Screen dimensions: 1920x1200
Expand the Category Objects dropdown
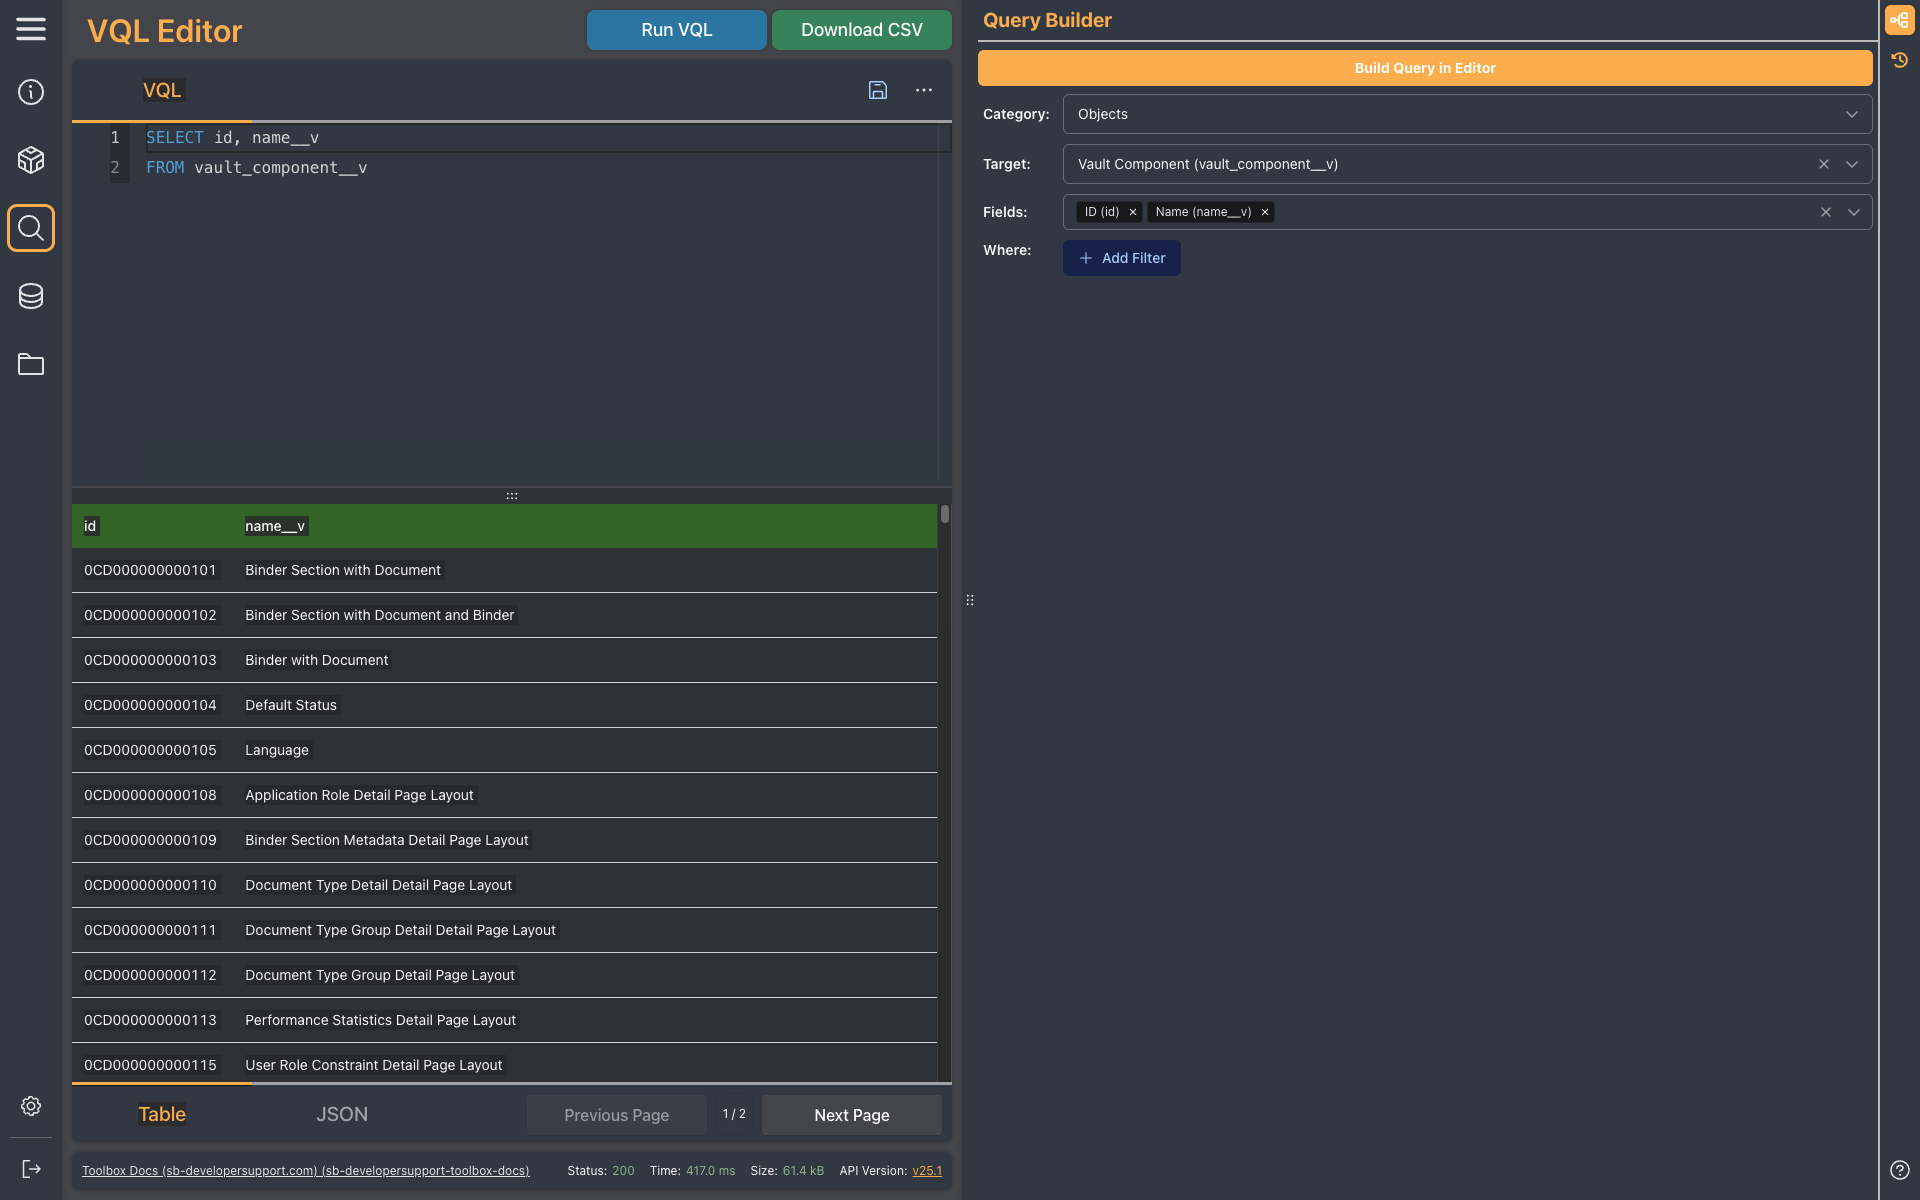point(1852,114)
